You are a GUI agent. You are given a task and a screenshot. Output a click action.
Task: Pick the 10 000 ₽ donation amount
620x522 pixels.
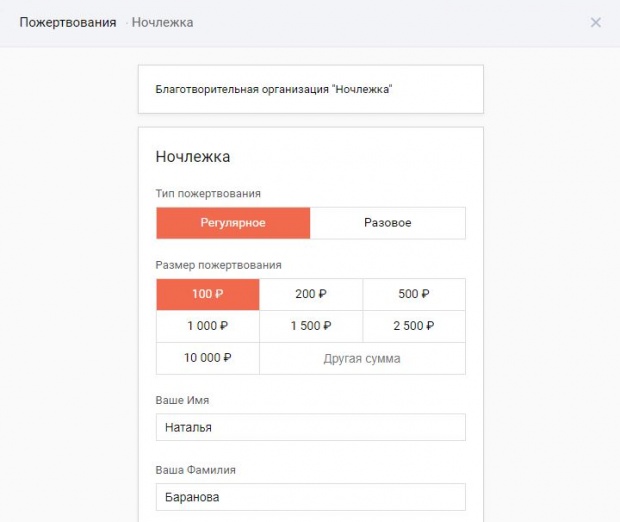[x=207, y=358]
